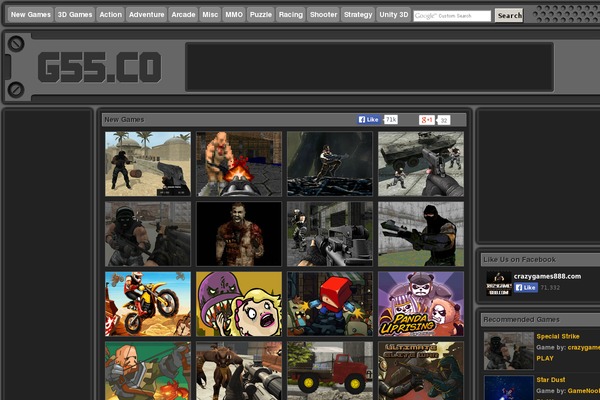Go to the Puzzle category
The height and width of the screenshot is (400, 600).
261,15
